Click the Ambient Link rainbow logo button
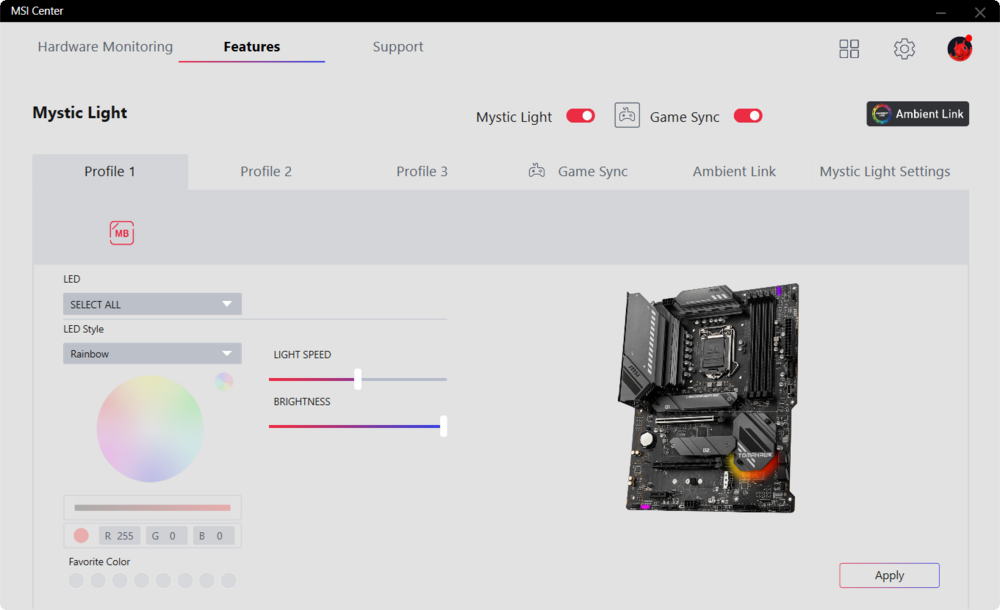The image size is (1000, 610). [x=917, y=114]
